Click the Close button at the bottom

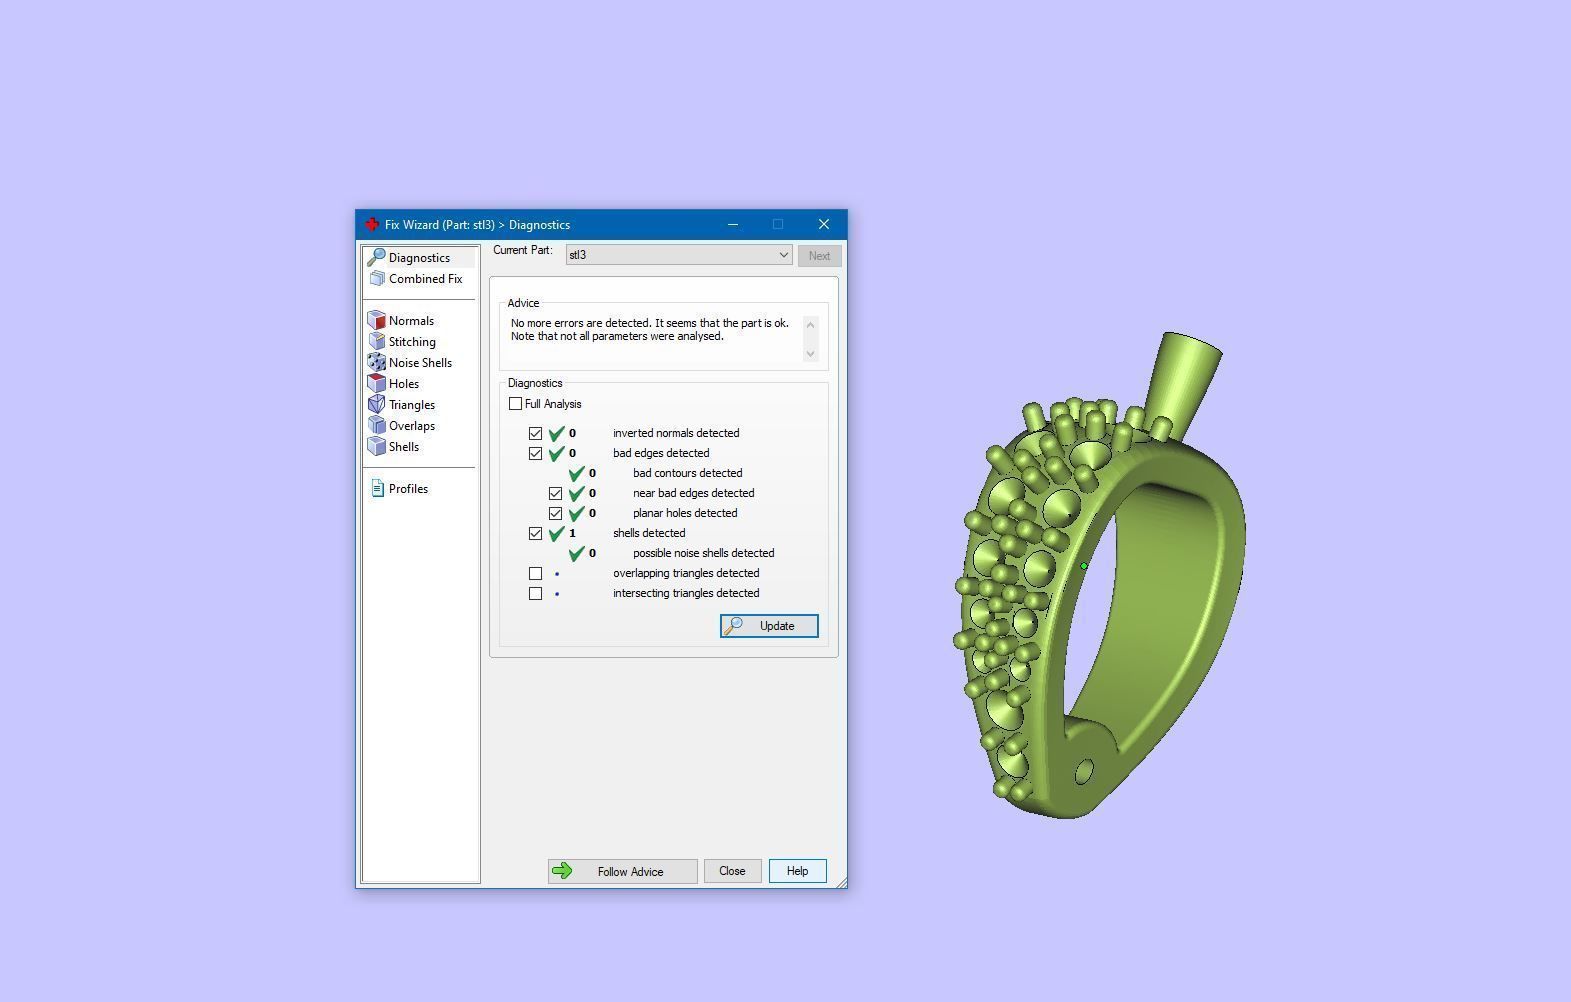(x=732, y=871)
